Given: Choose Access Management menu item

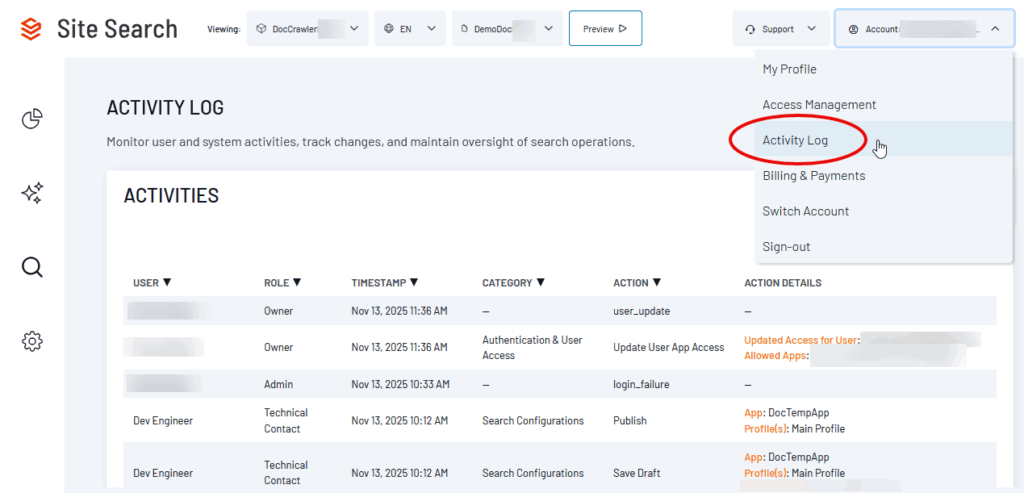Looking at the screenshot, I should coord(819,105).
